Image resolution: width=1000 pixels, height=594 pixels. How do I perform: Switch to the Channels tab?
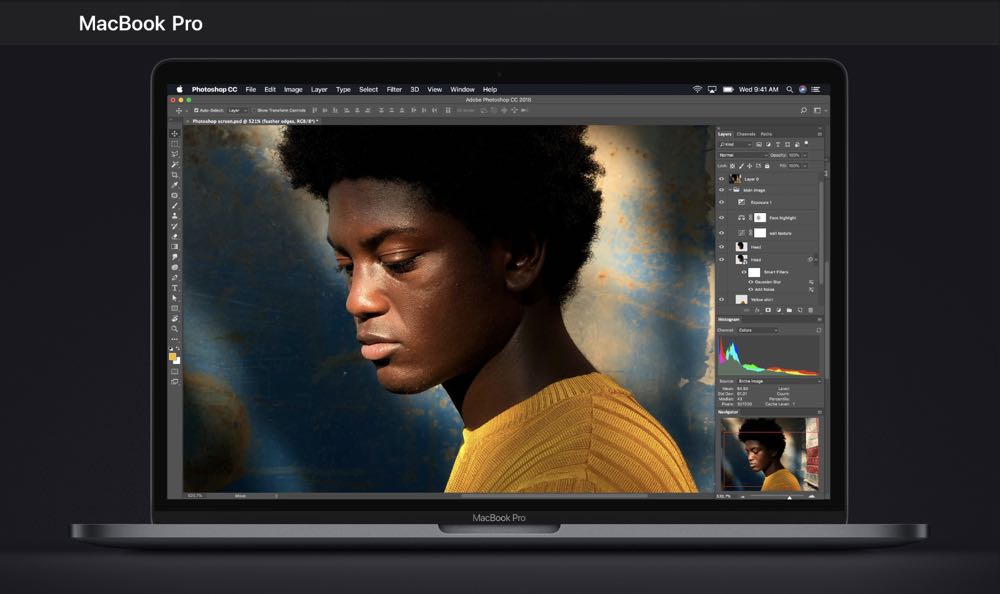(746, 134)
